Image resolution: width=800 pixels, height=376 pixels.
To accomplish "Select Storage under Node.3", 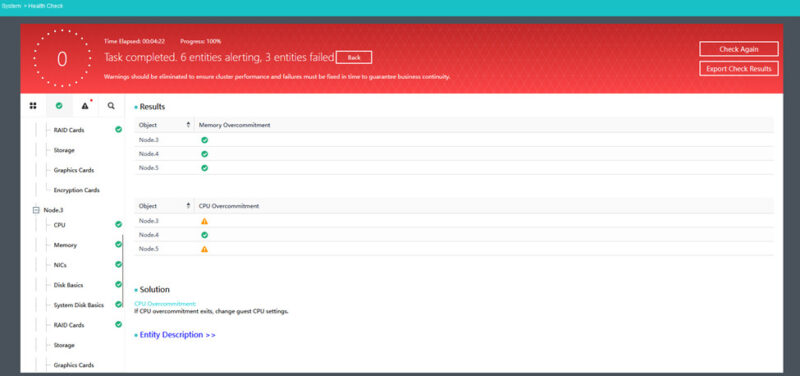I will pyautogui.click(x=64, y=345).
